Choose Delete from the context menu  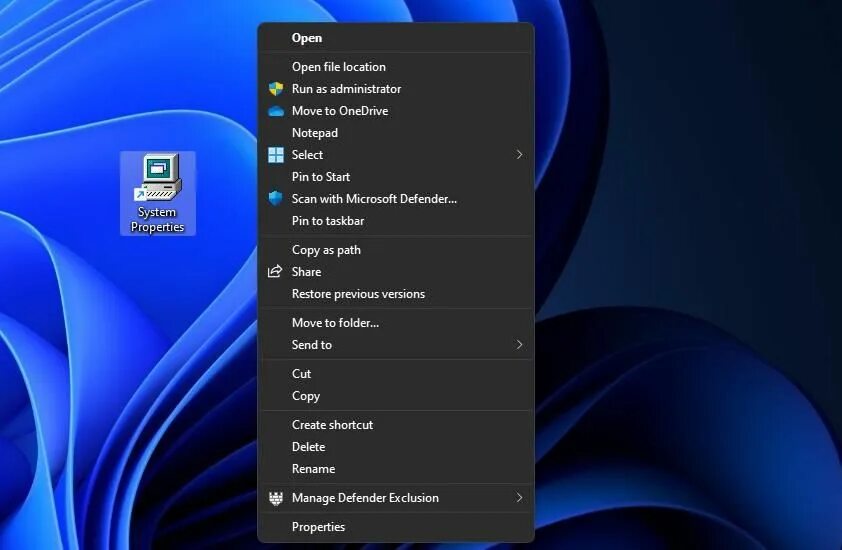coord(396,447)
